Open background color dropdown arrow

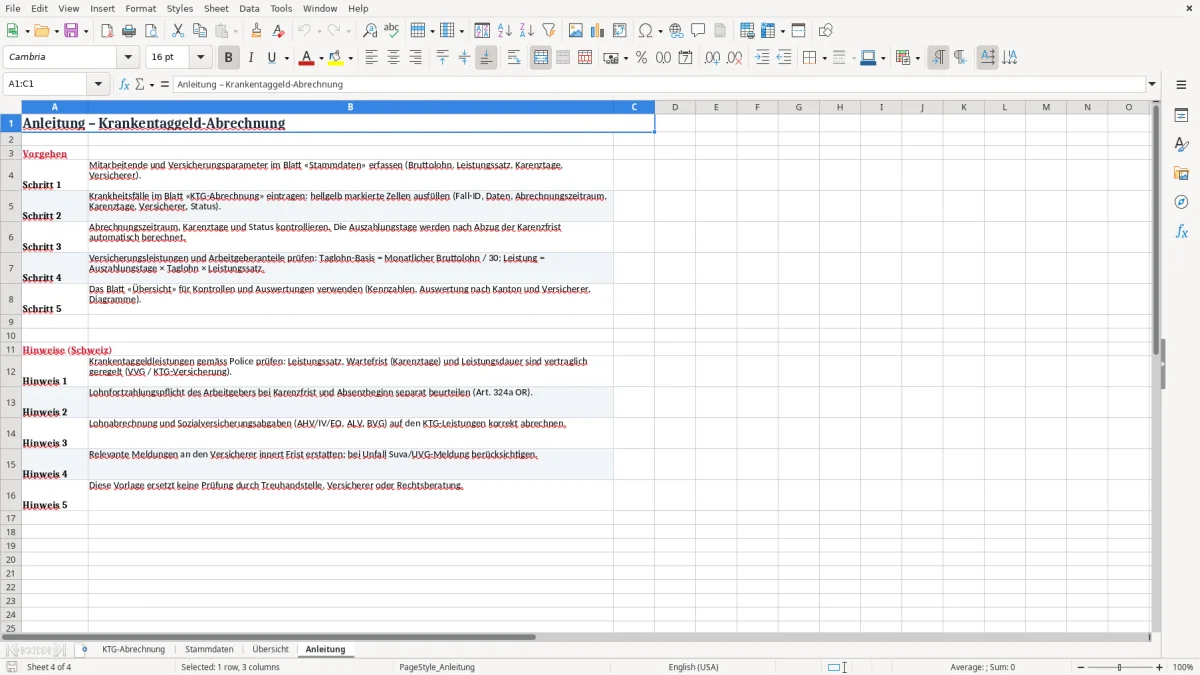(x=350, y=58)
